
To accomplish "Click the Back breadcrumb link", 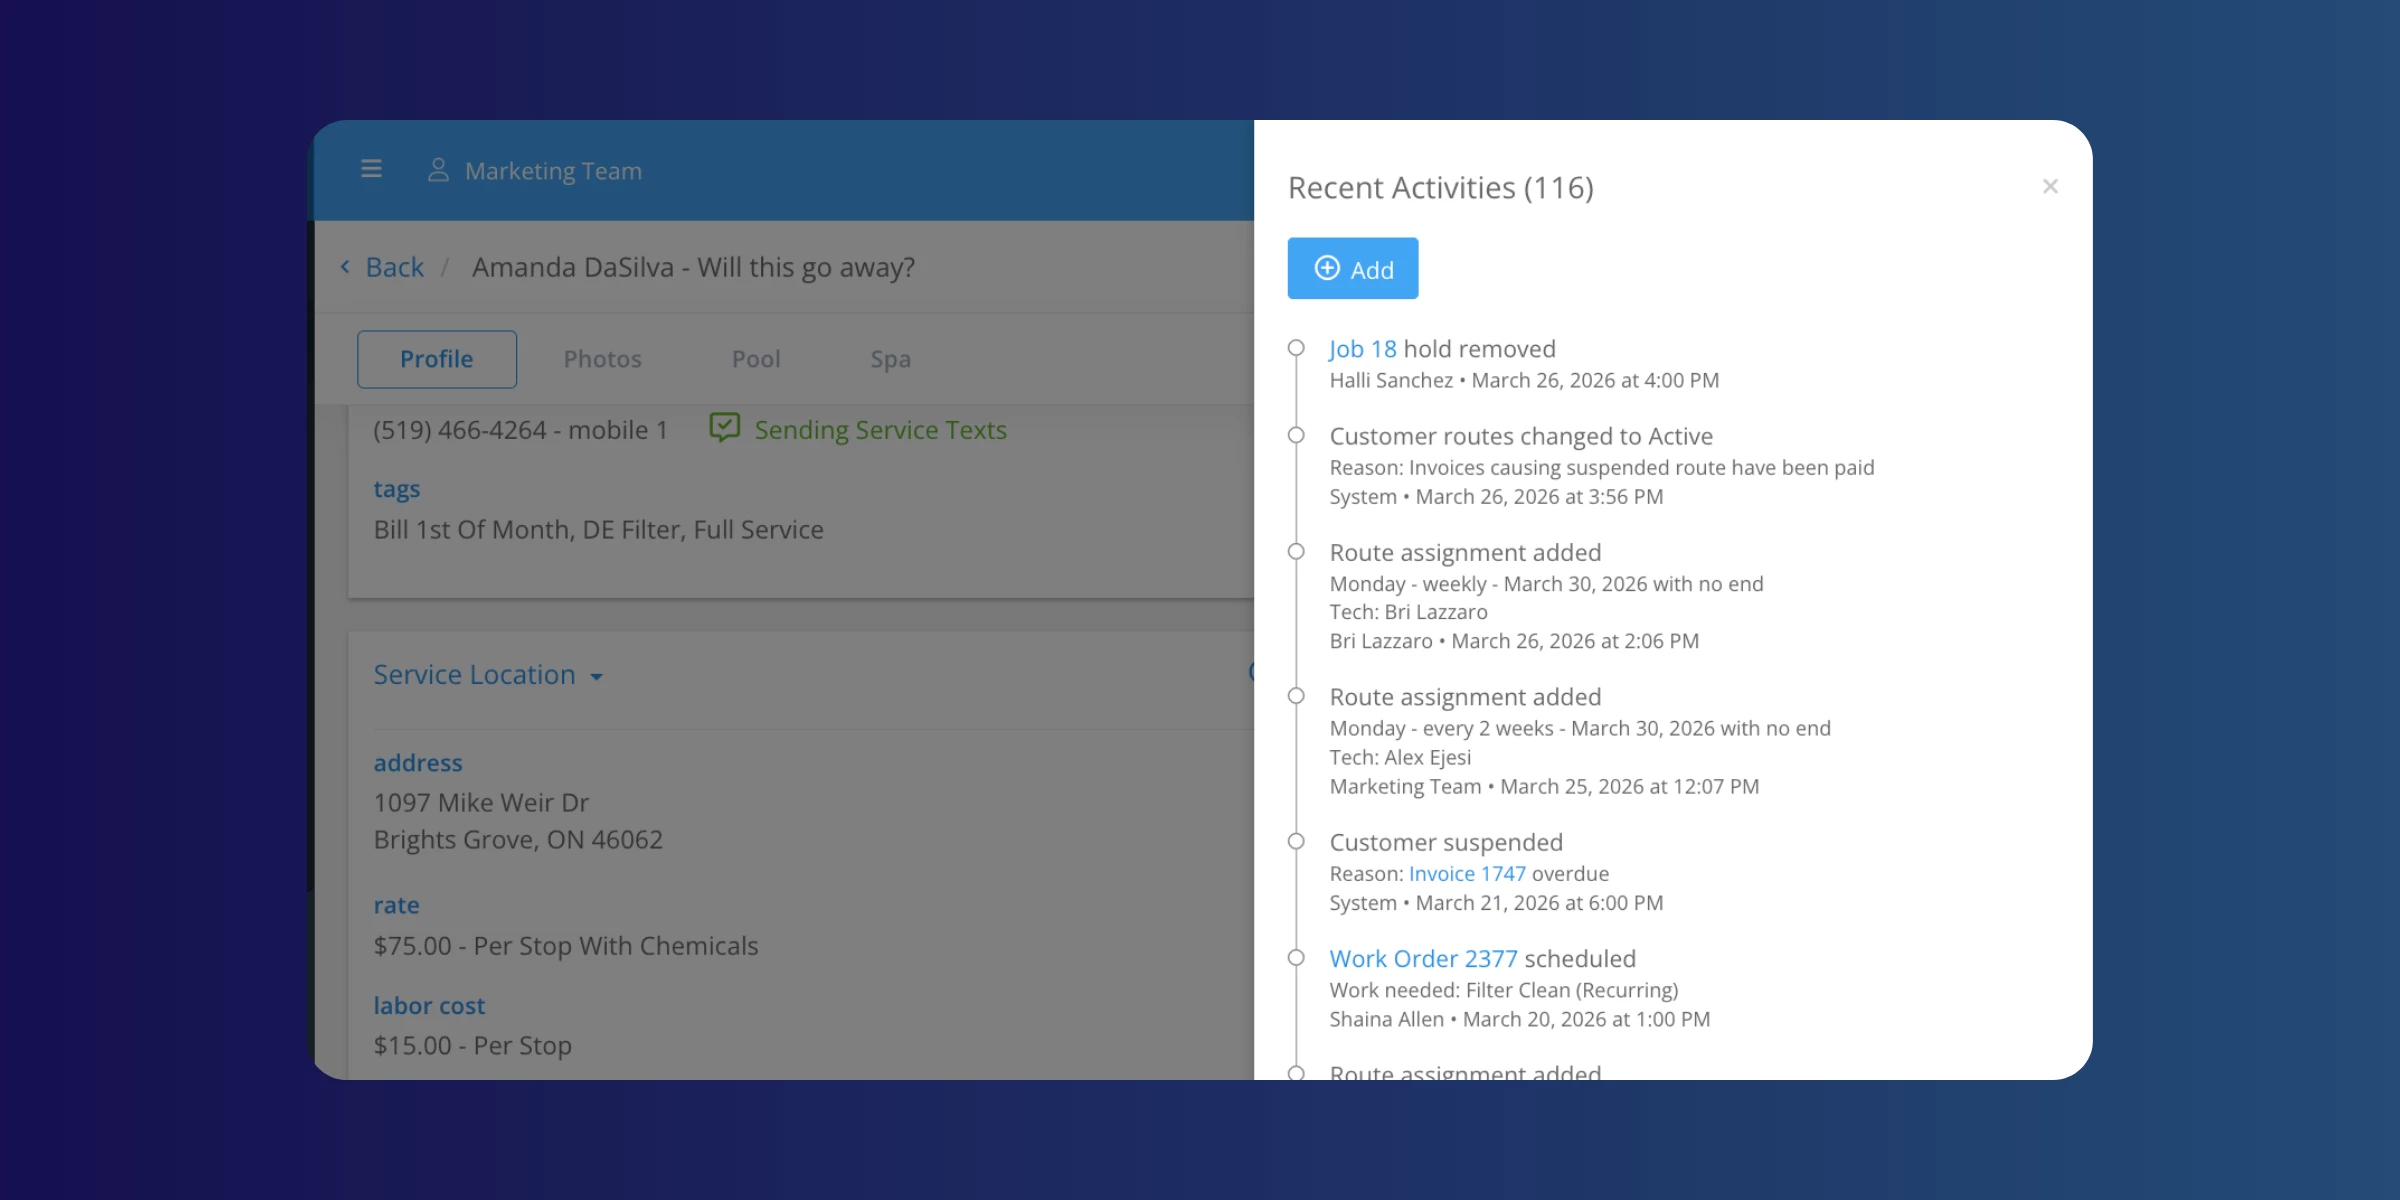I will coord(394,267).
